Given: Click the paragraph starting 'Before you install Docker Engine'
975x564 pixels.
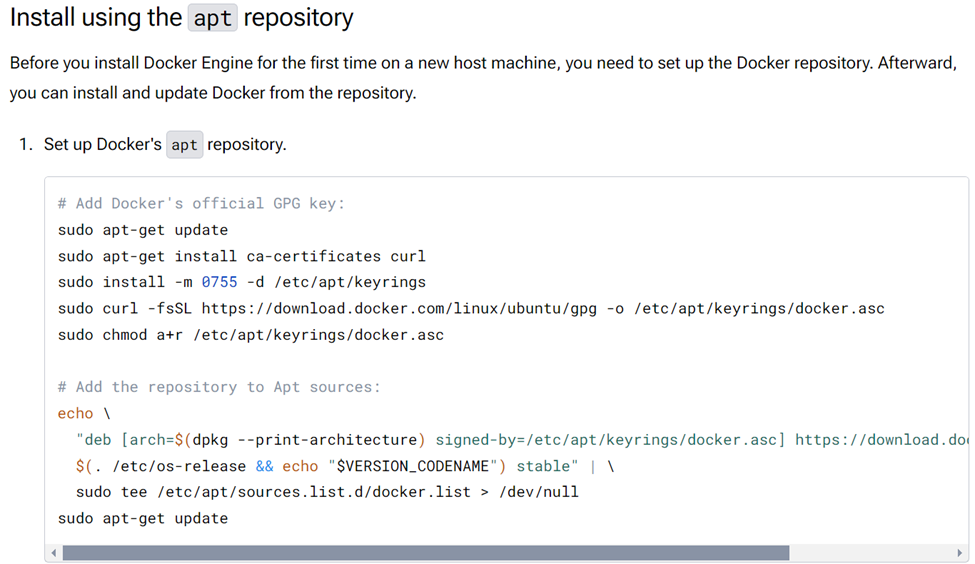Looking at the screenshot, I should click(x=483, y=78).
